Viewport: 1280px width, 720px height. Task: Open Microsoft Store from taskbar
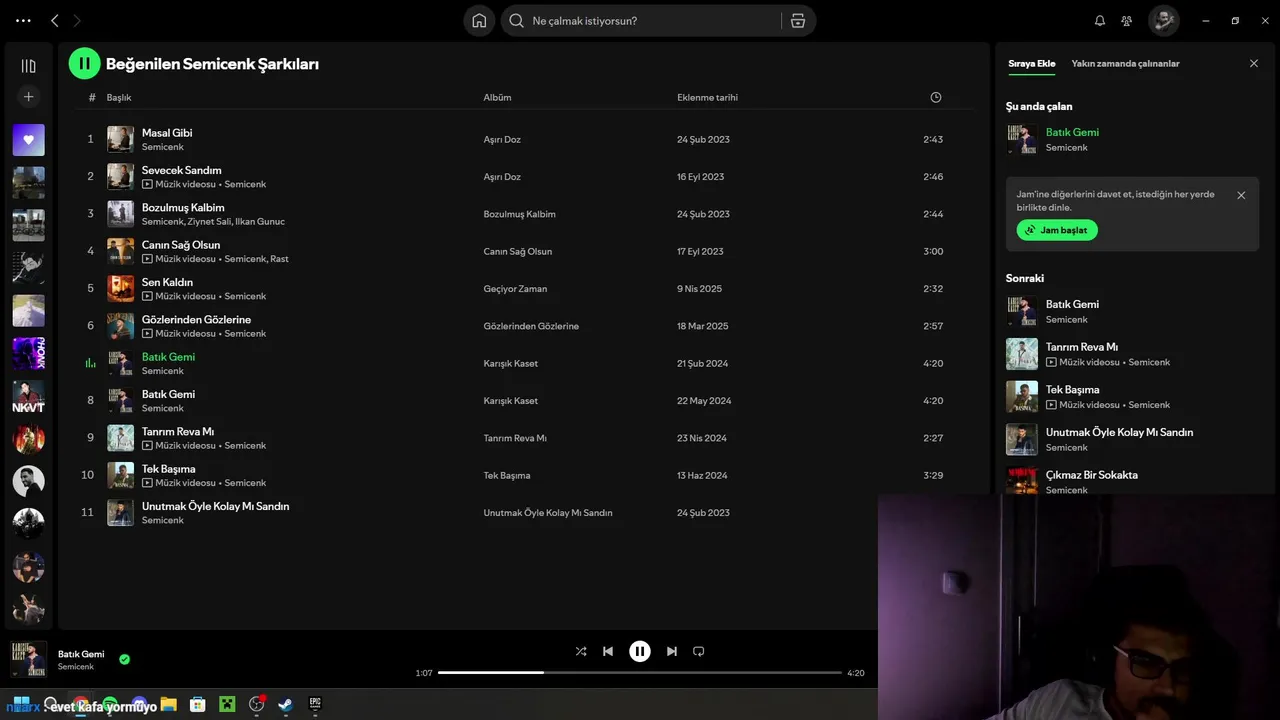[198, 704]
